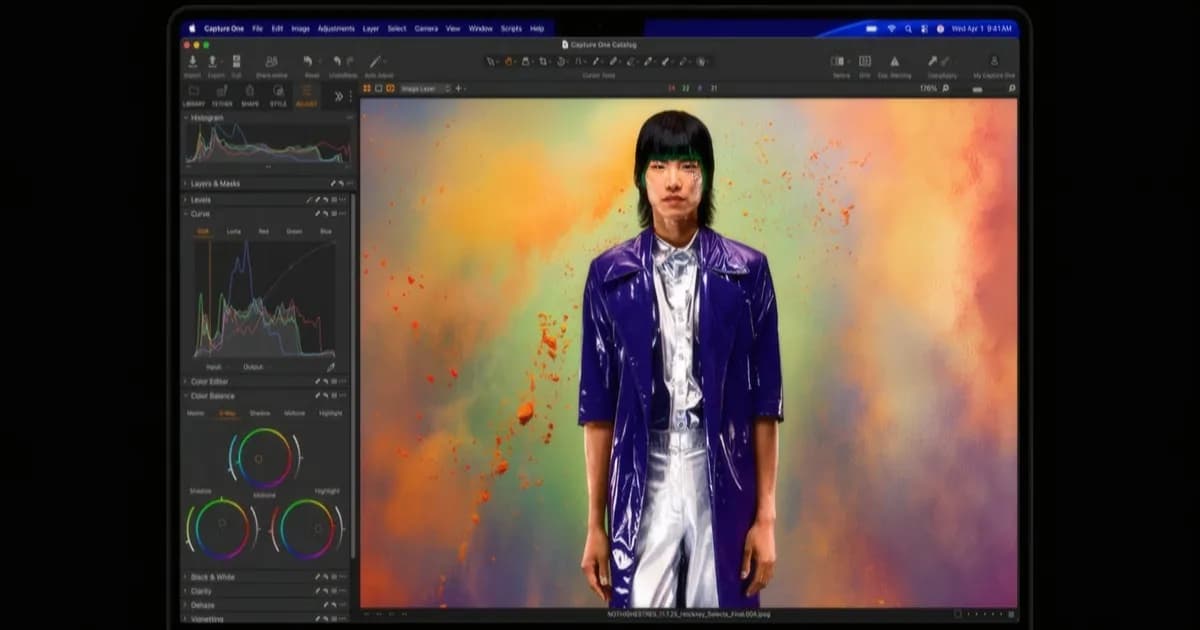Open the Apple menu
Image resolution: width=1200 pixels, height=630 pixels.
pyautogui.click(x=192, y=29)
